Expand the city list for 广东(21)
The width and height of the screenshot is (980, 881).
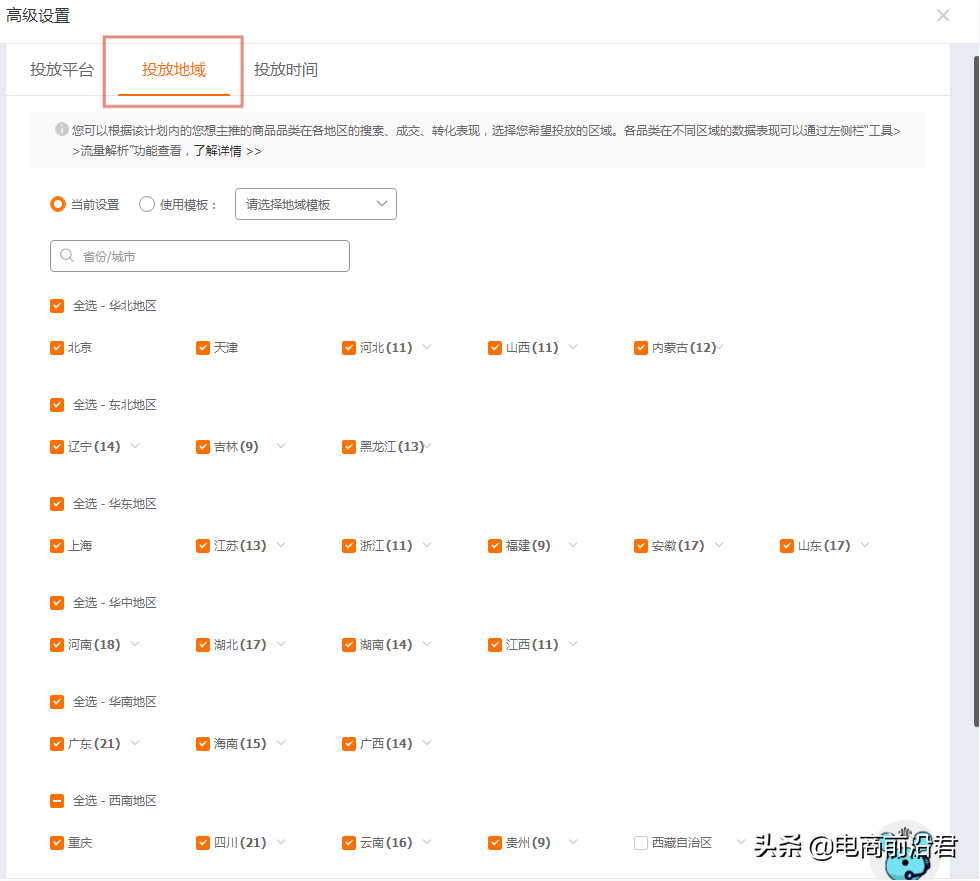(135, 743)
